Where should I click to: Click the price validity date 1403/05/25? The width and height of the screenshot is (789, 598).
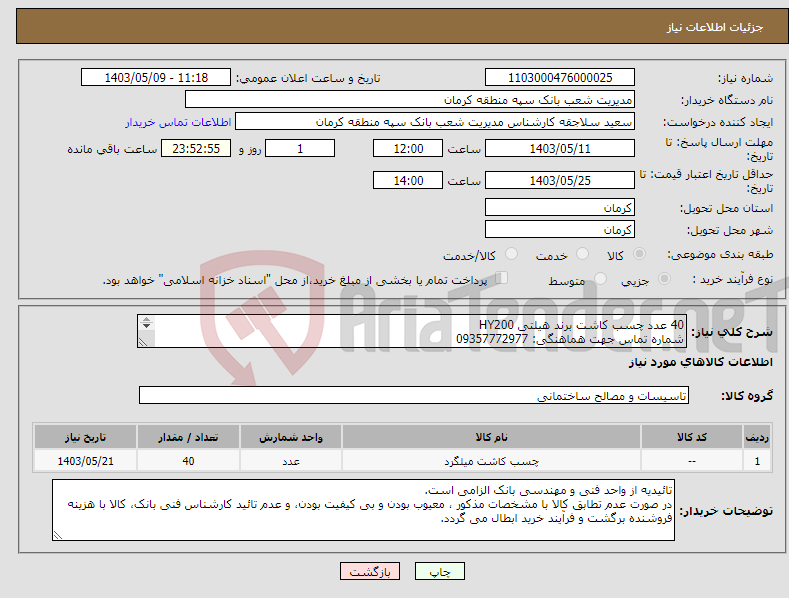click(560, 180)
